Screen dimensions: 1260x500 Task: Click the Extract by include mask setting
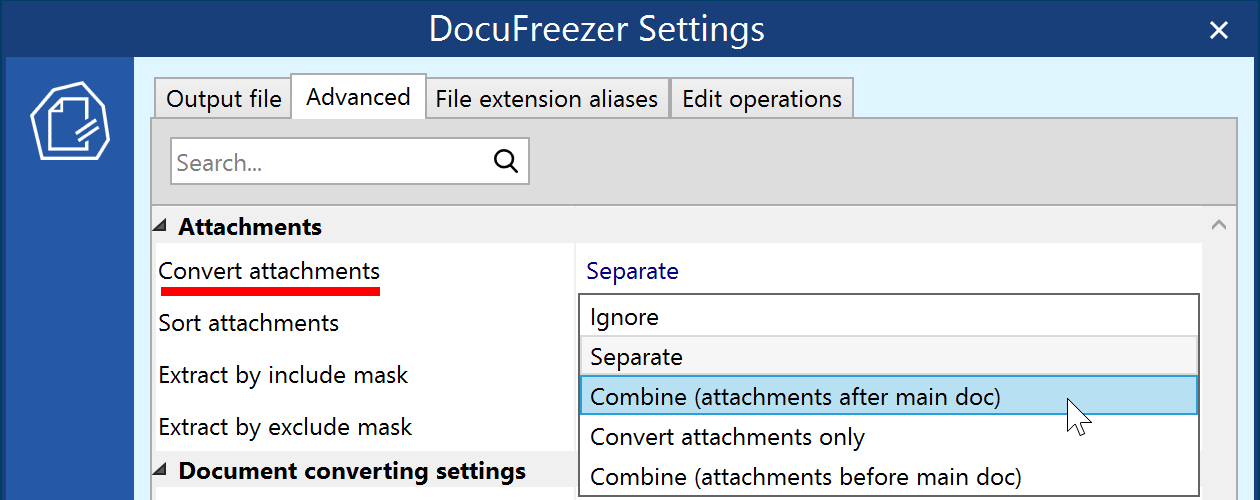[x=283, y=375]
